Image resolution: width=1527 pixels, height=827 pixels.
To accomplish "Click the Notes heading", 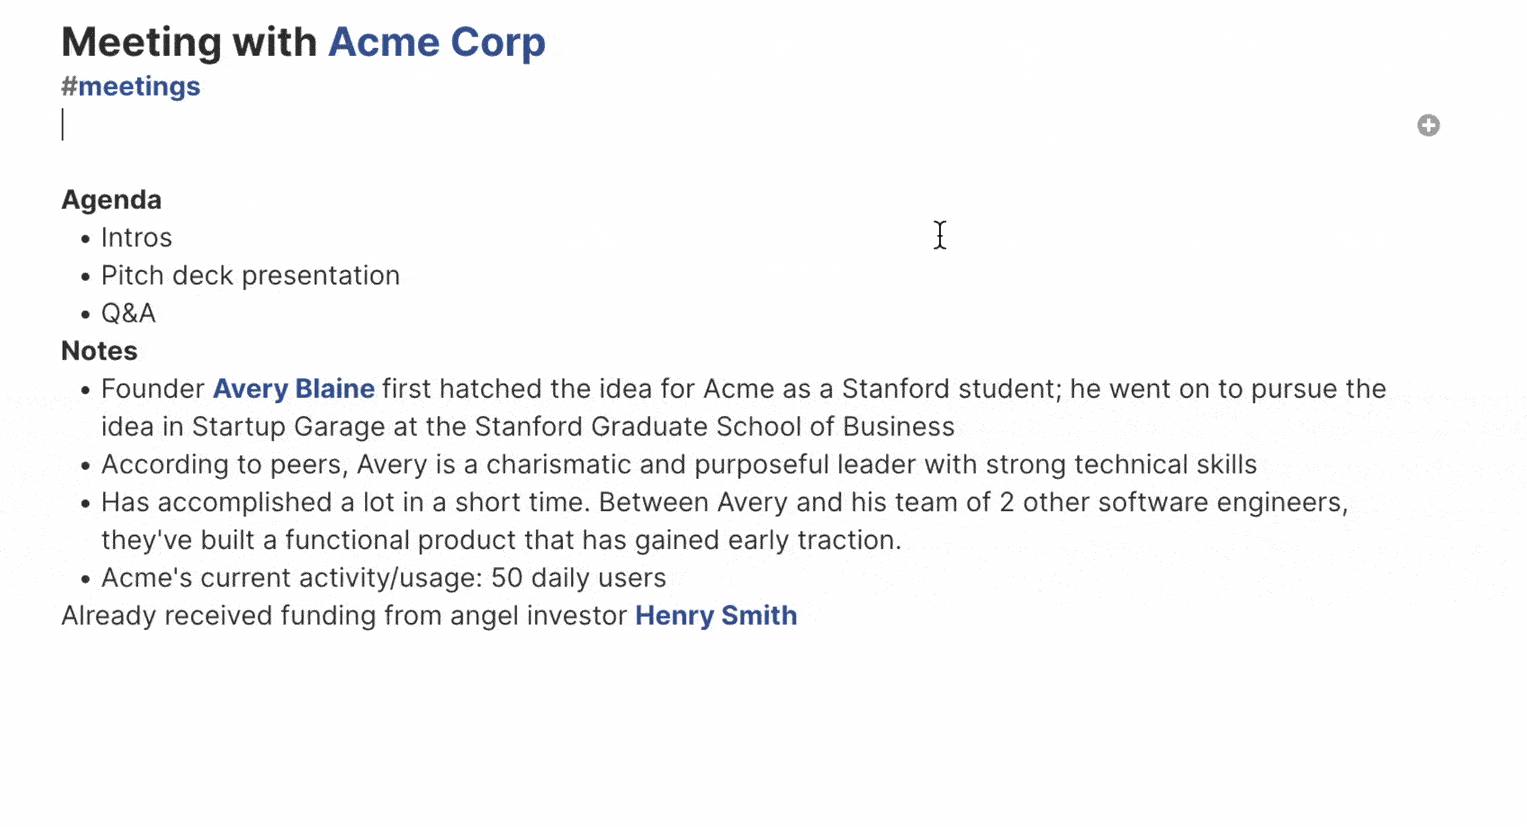I will [x=99, y=351].
